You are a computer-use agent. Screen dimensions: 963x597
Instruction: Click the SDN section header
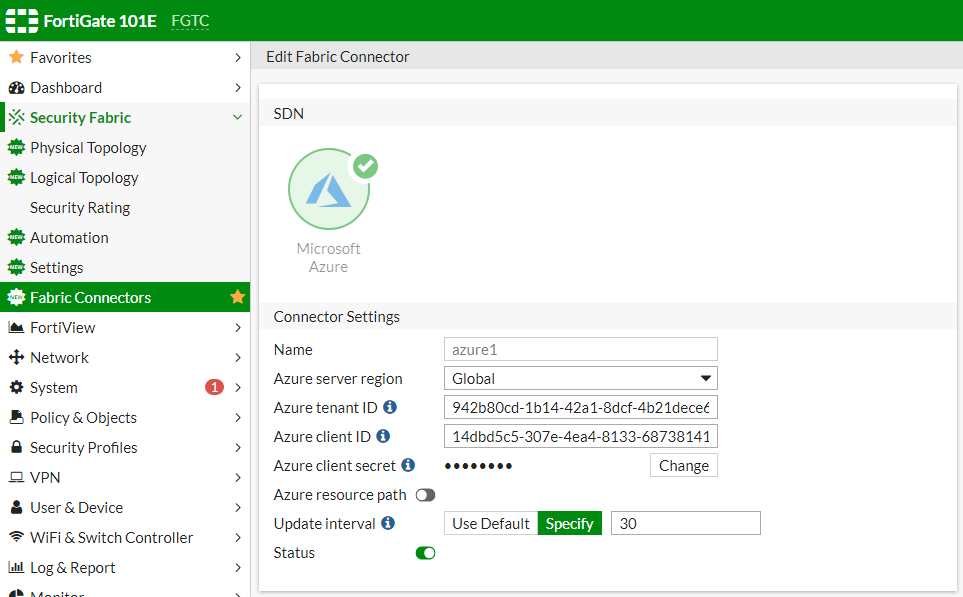[289, 114]
